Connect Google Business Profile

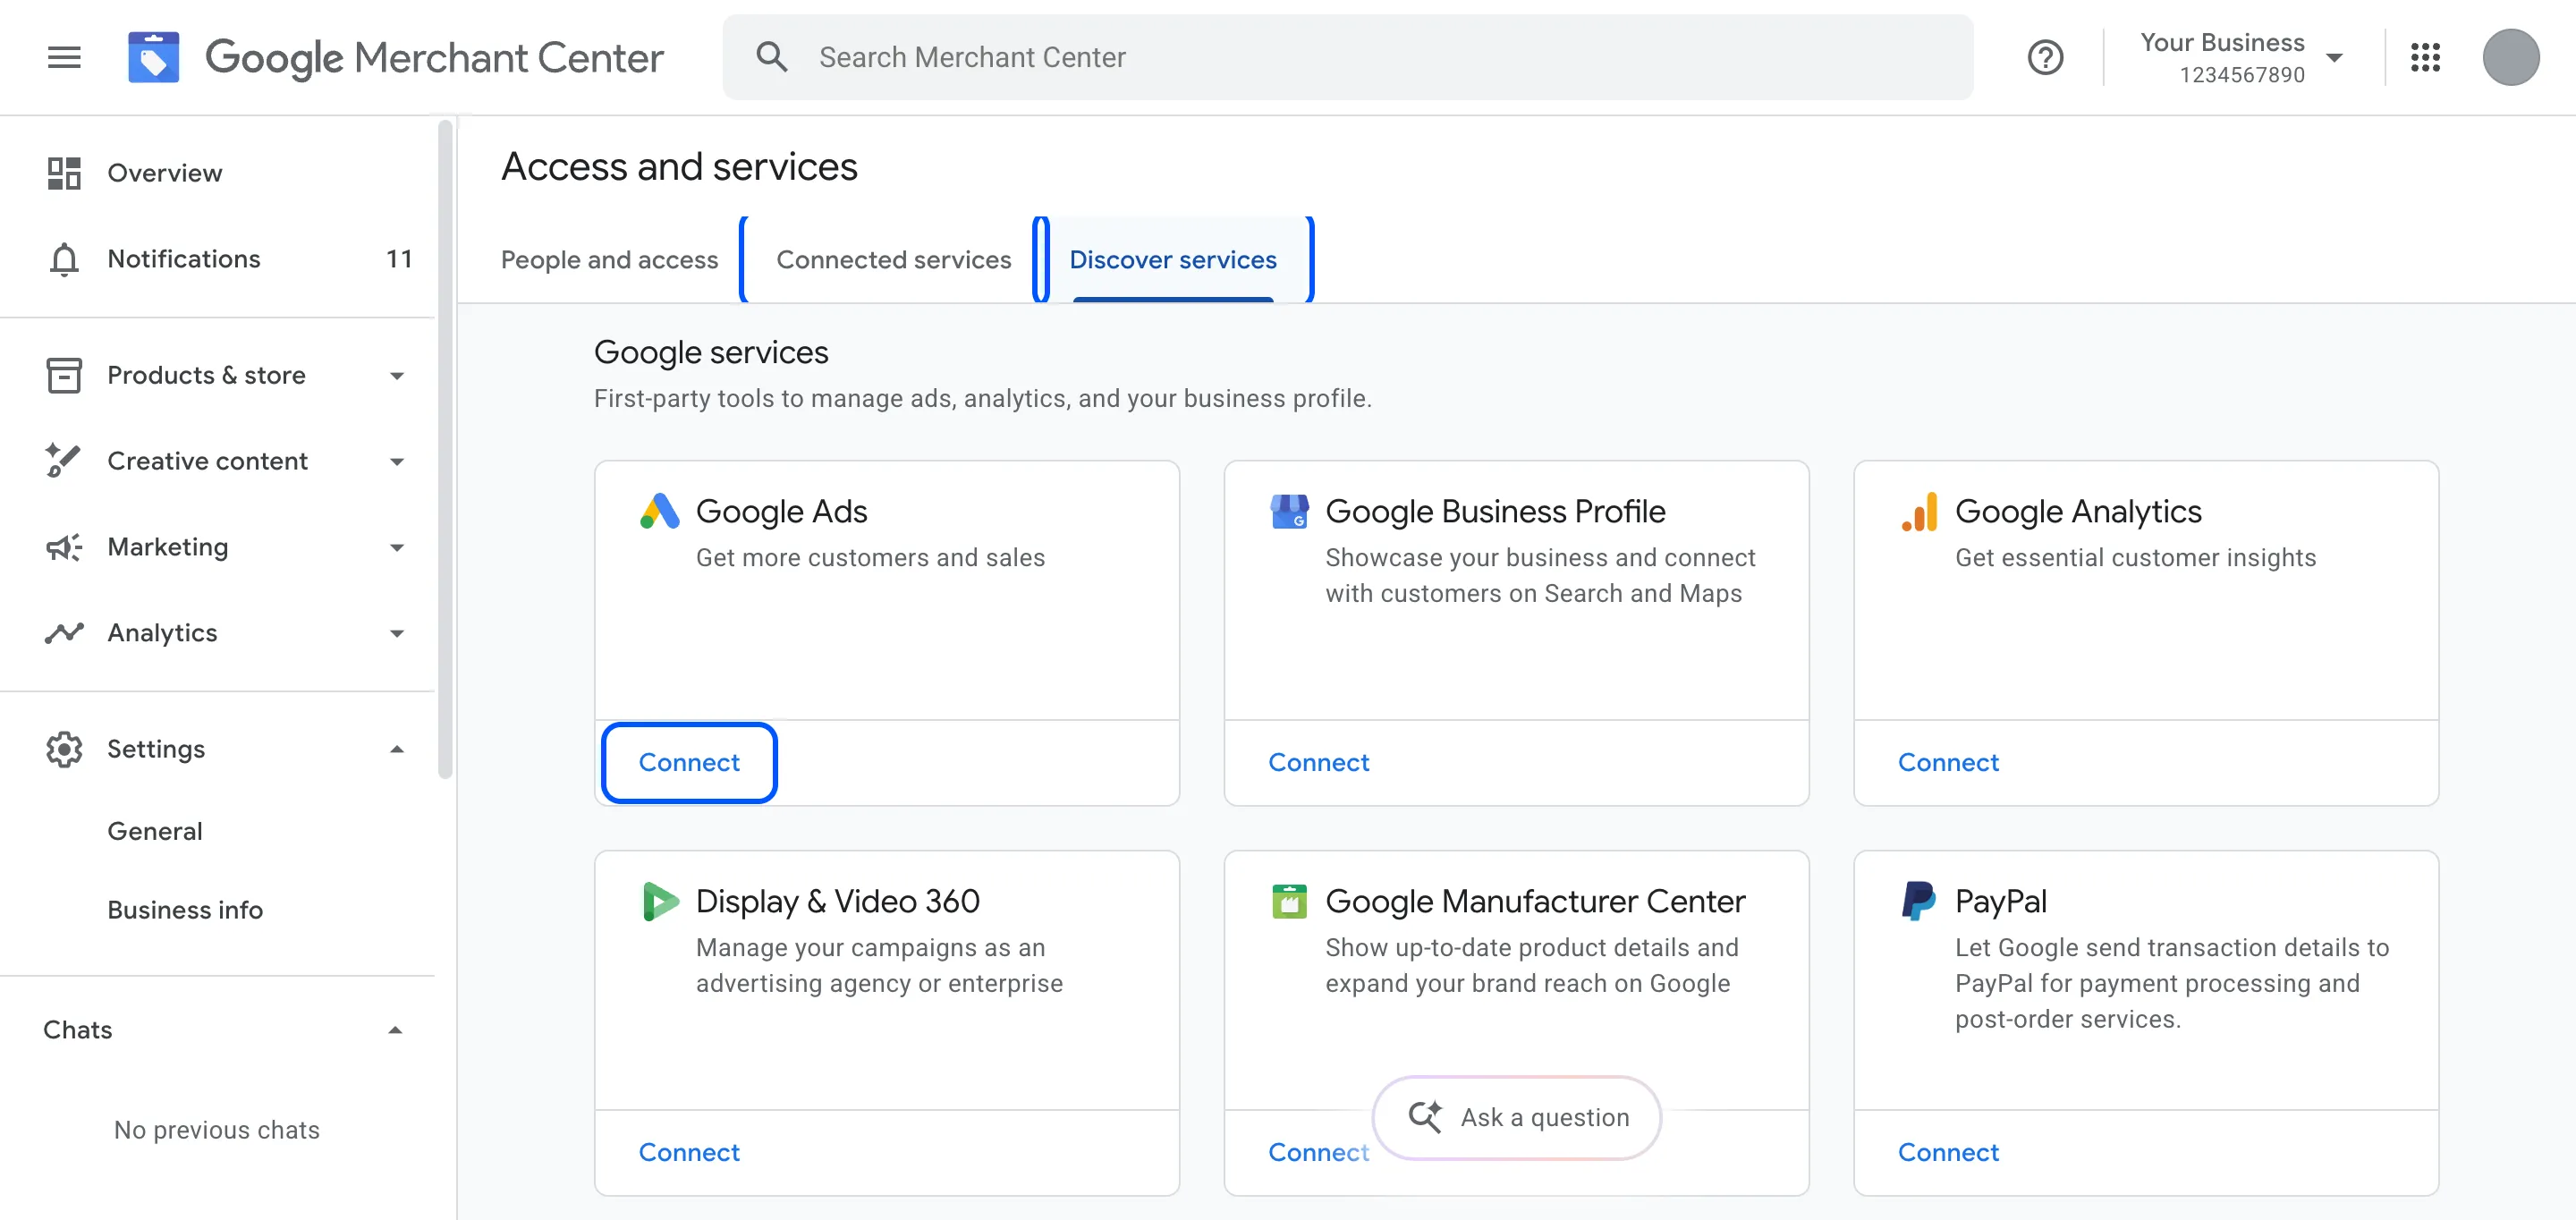[1318, 763]
